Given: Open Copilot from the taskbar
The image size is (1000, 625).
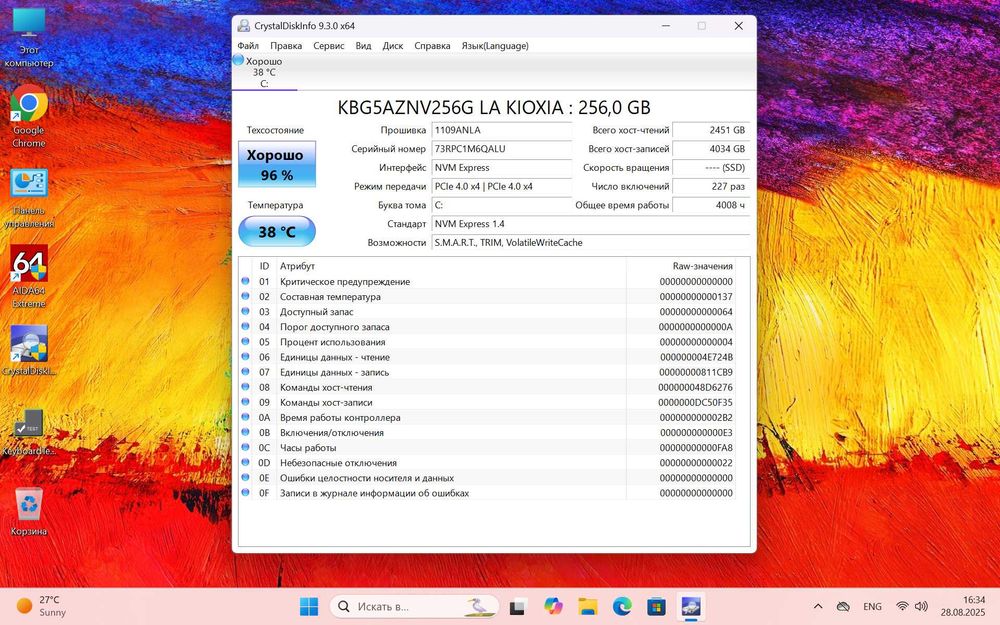Looking at the screenshot, I should 553,607.
